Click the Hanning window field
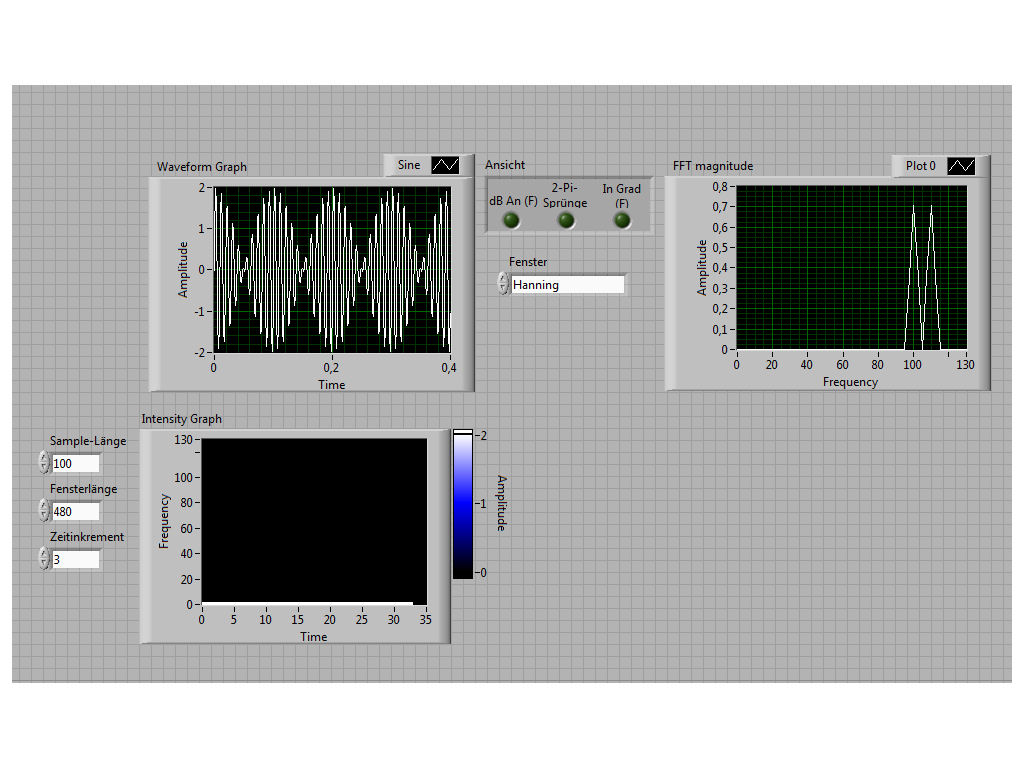Image resolution: width=1024 pixels, height=768 pixels. point(568,285)
